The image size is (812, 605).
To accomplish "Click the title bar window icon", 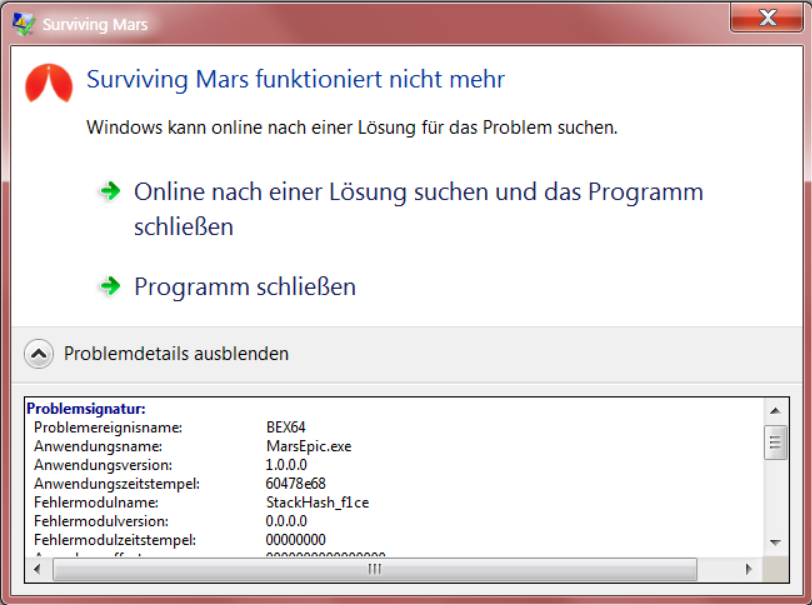I will [24, 24].
